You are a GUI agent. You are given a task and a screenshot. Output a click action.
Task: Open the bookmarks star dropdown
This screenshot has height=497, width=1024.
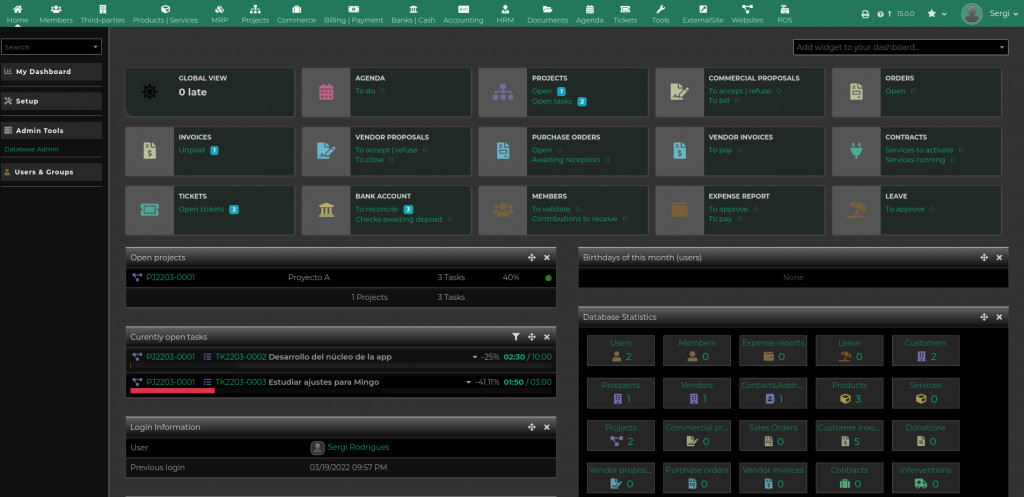[937, 14]
